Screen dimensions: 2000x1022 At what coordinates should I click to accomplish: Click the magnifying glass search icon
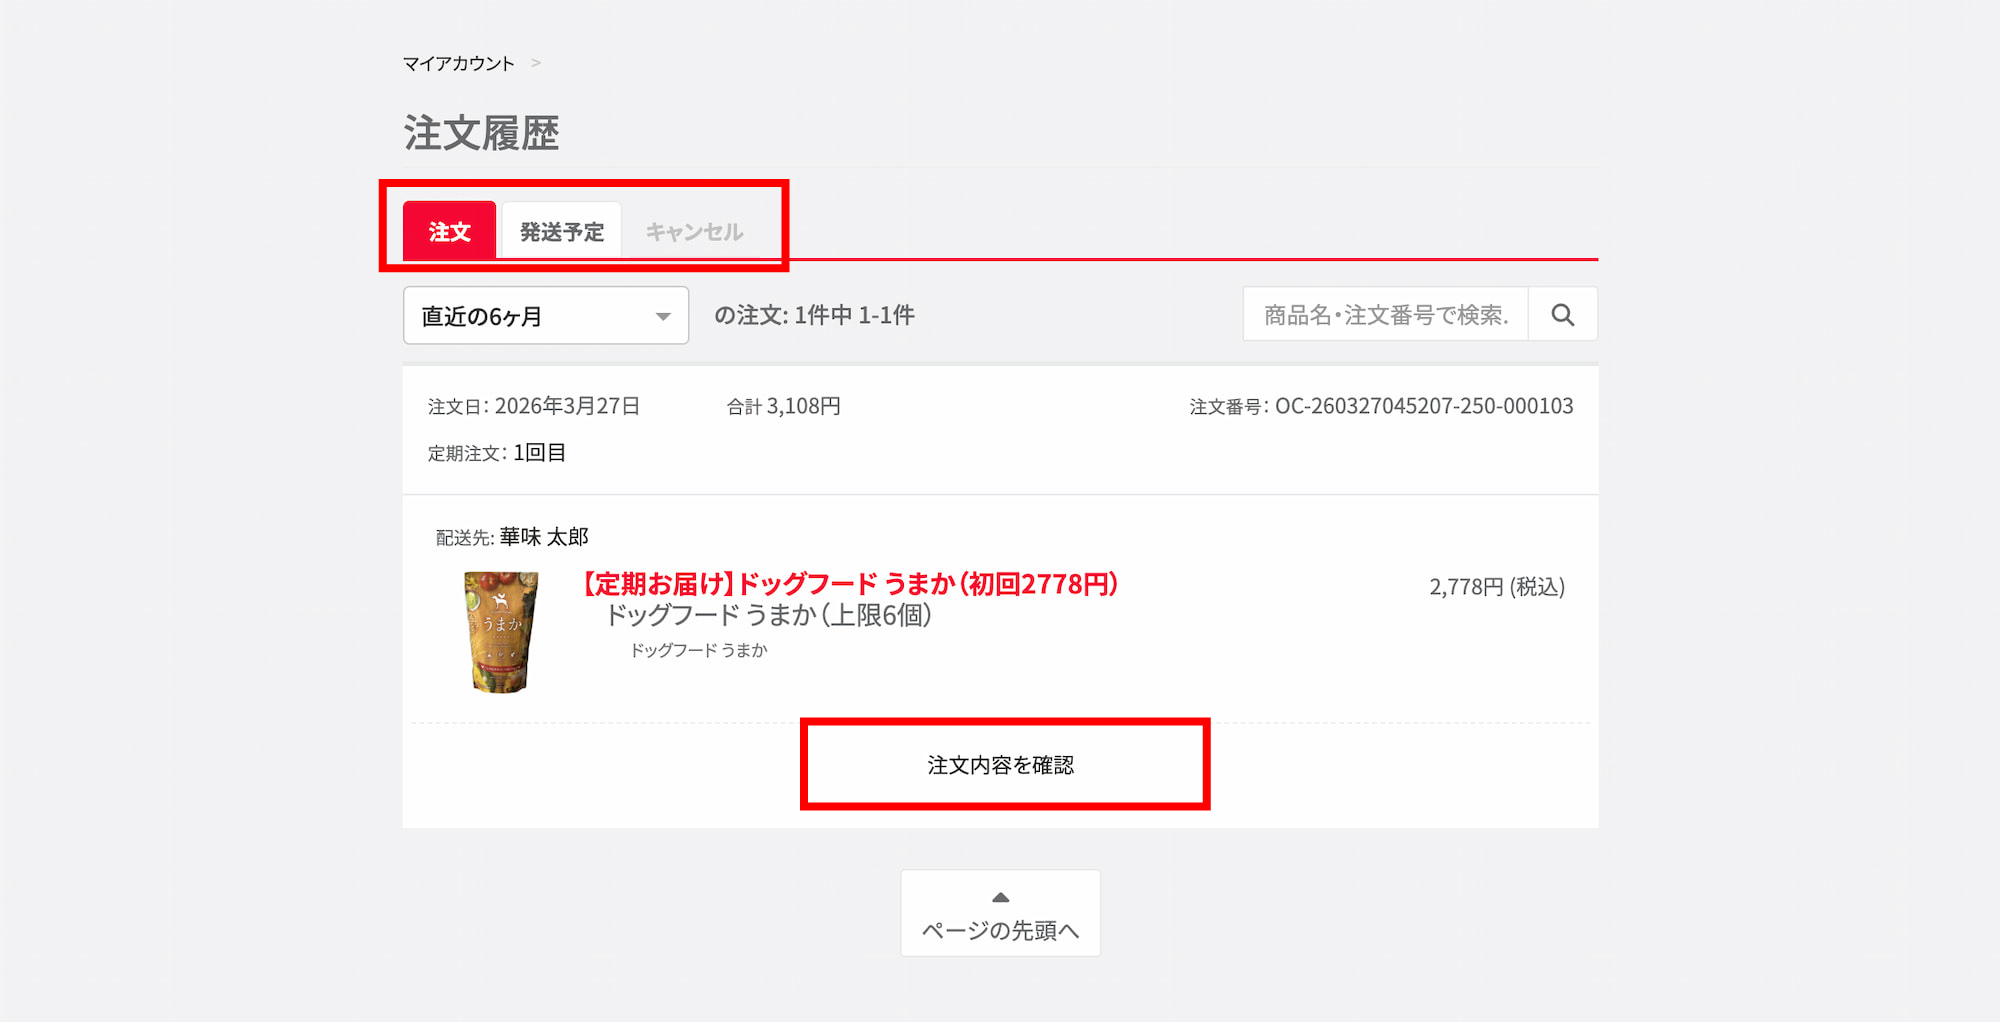1562,315
